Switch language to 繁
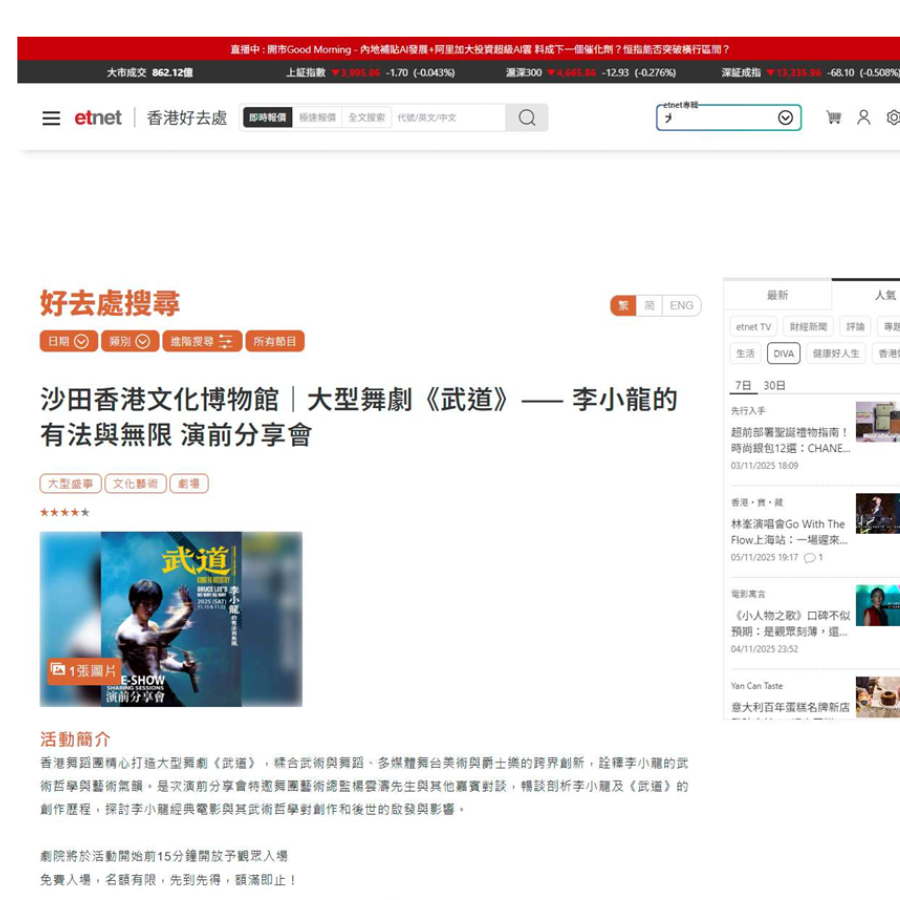This screenshot has width=900, height=900. 623,305
